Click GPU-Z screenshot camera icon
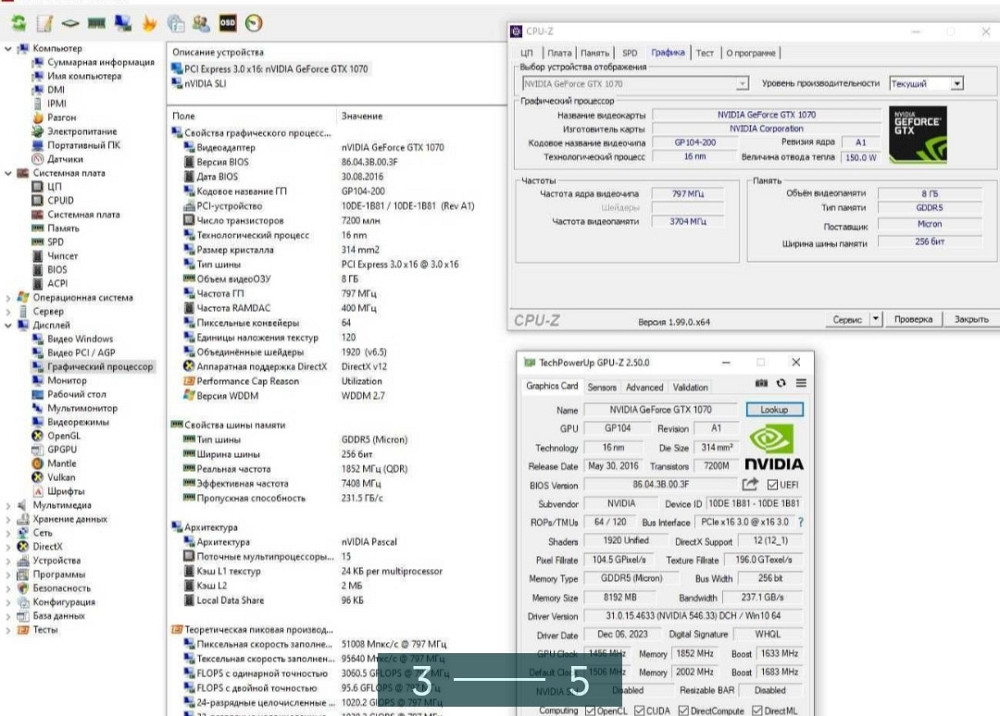The image size is (1000, 716). click(761, 383)
